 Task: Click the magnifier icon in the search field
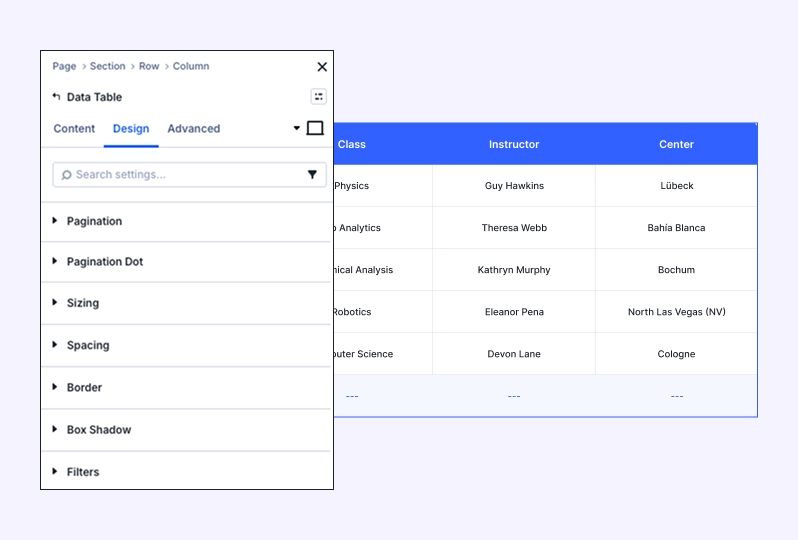[66, 175]
